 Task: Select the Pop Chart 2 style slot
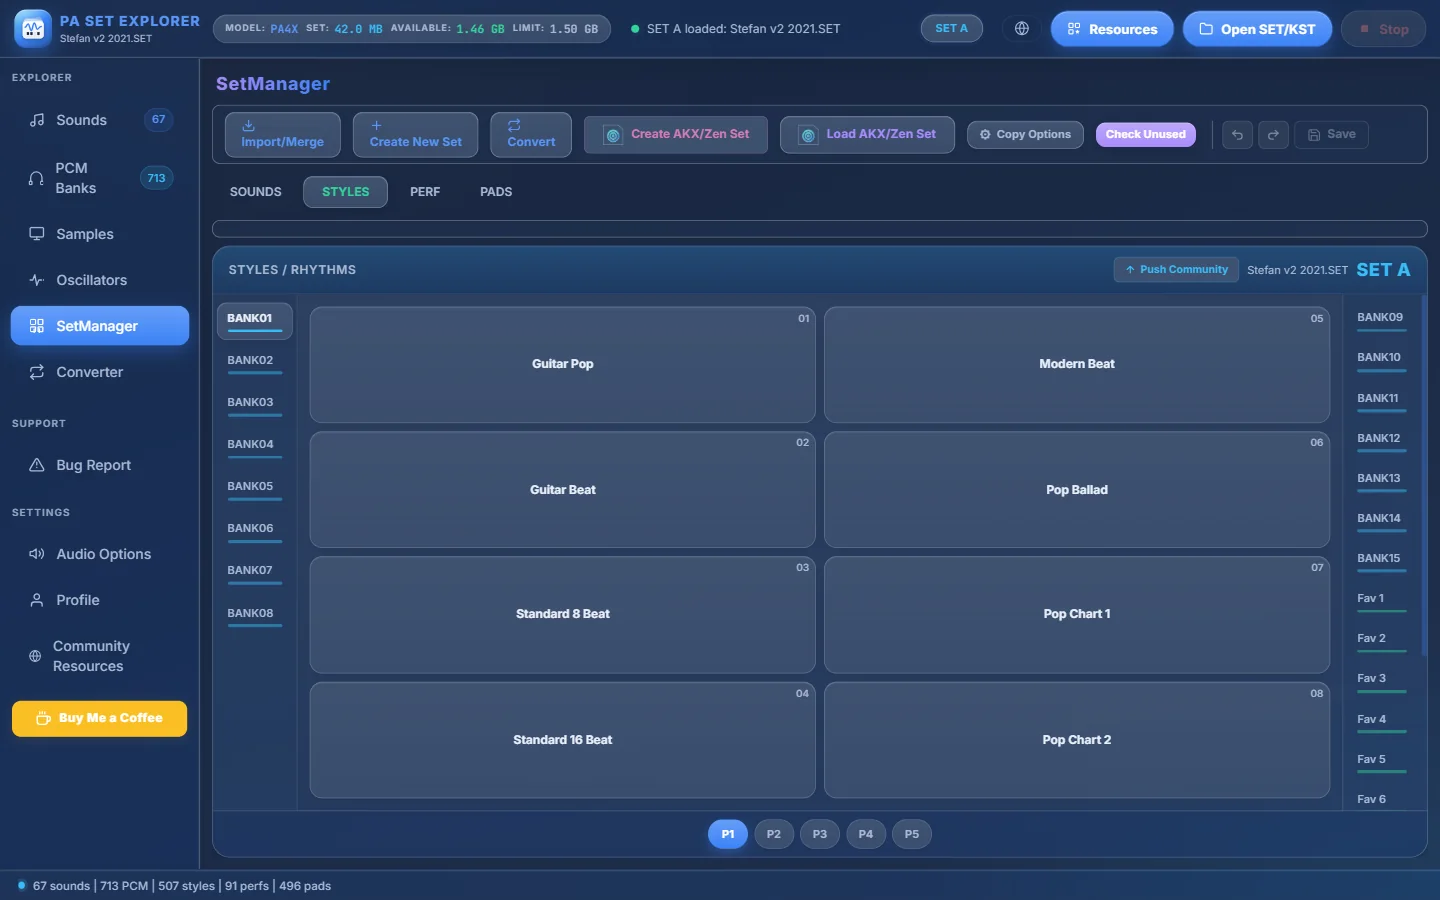pos(1077,740)
